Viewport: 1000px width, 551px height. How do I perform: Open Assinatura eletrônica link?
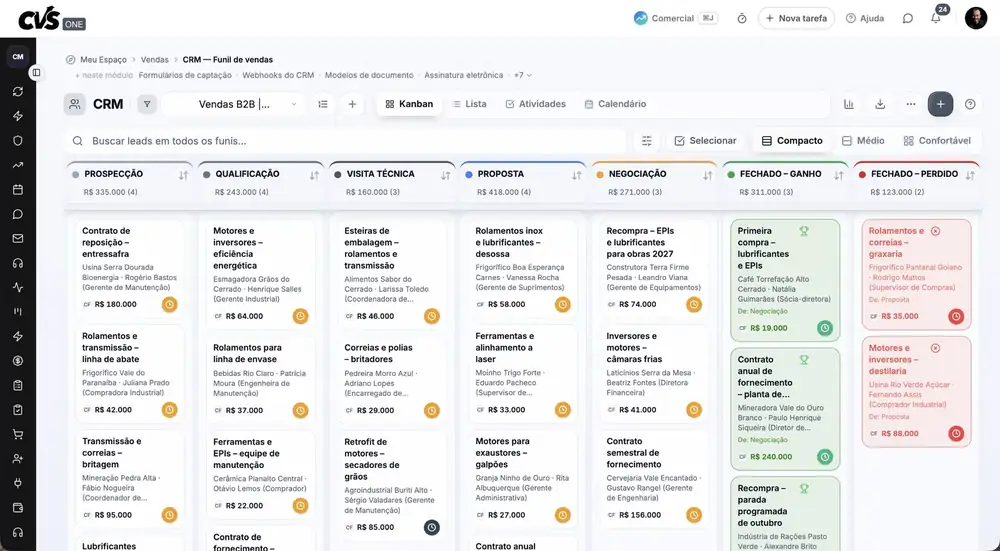point(464,75)
